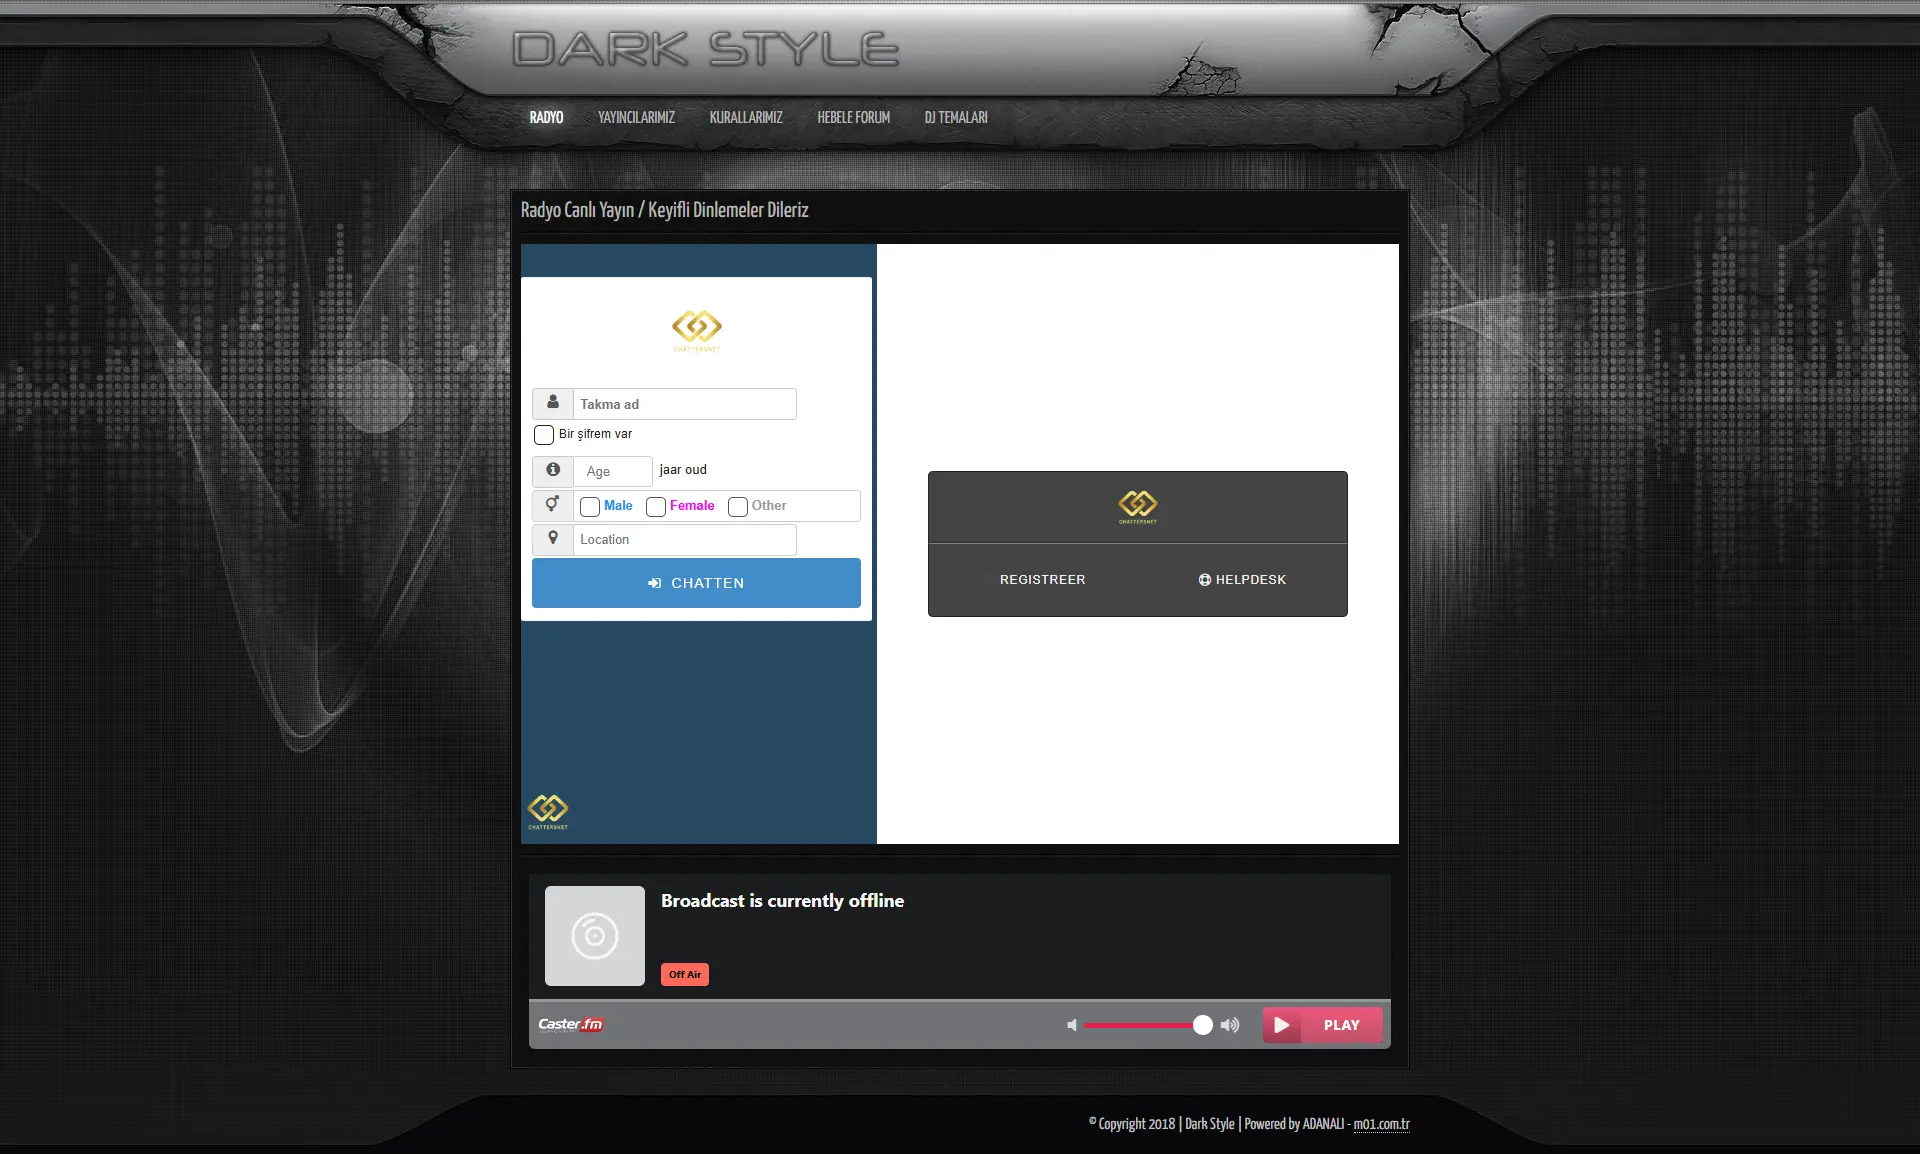1920x1154 pixels.
Task: Open the HELPDESK link
Action: pyautogui.click(x=1242, y=580)
